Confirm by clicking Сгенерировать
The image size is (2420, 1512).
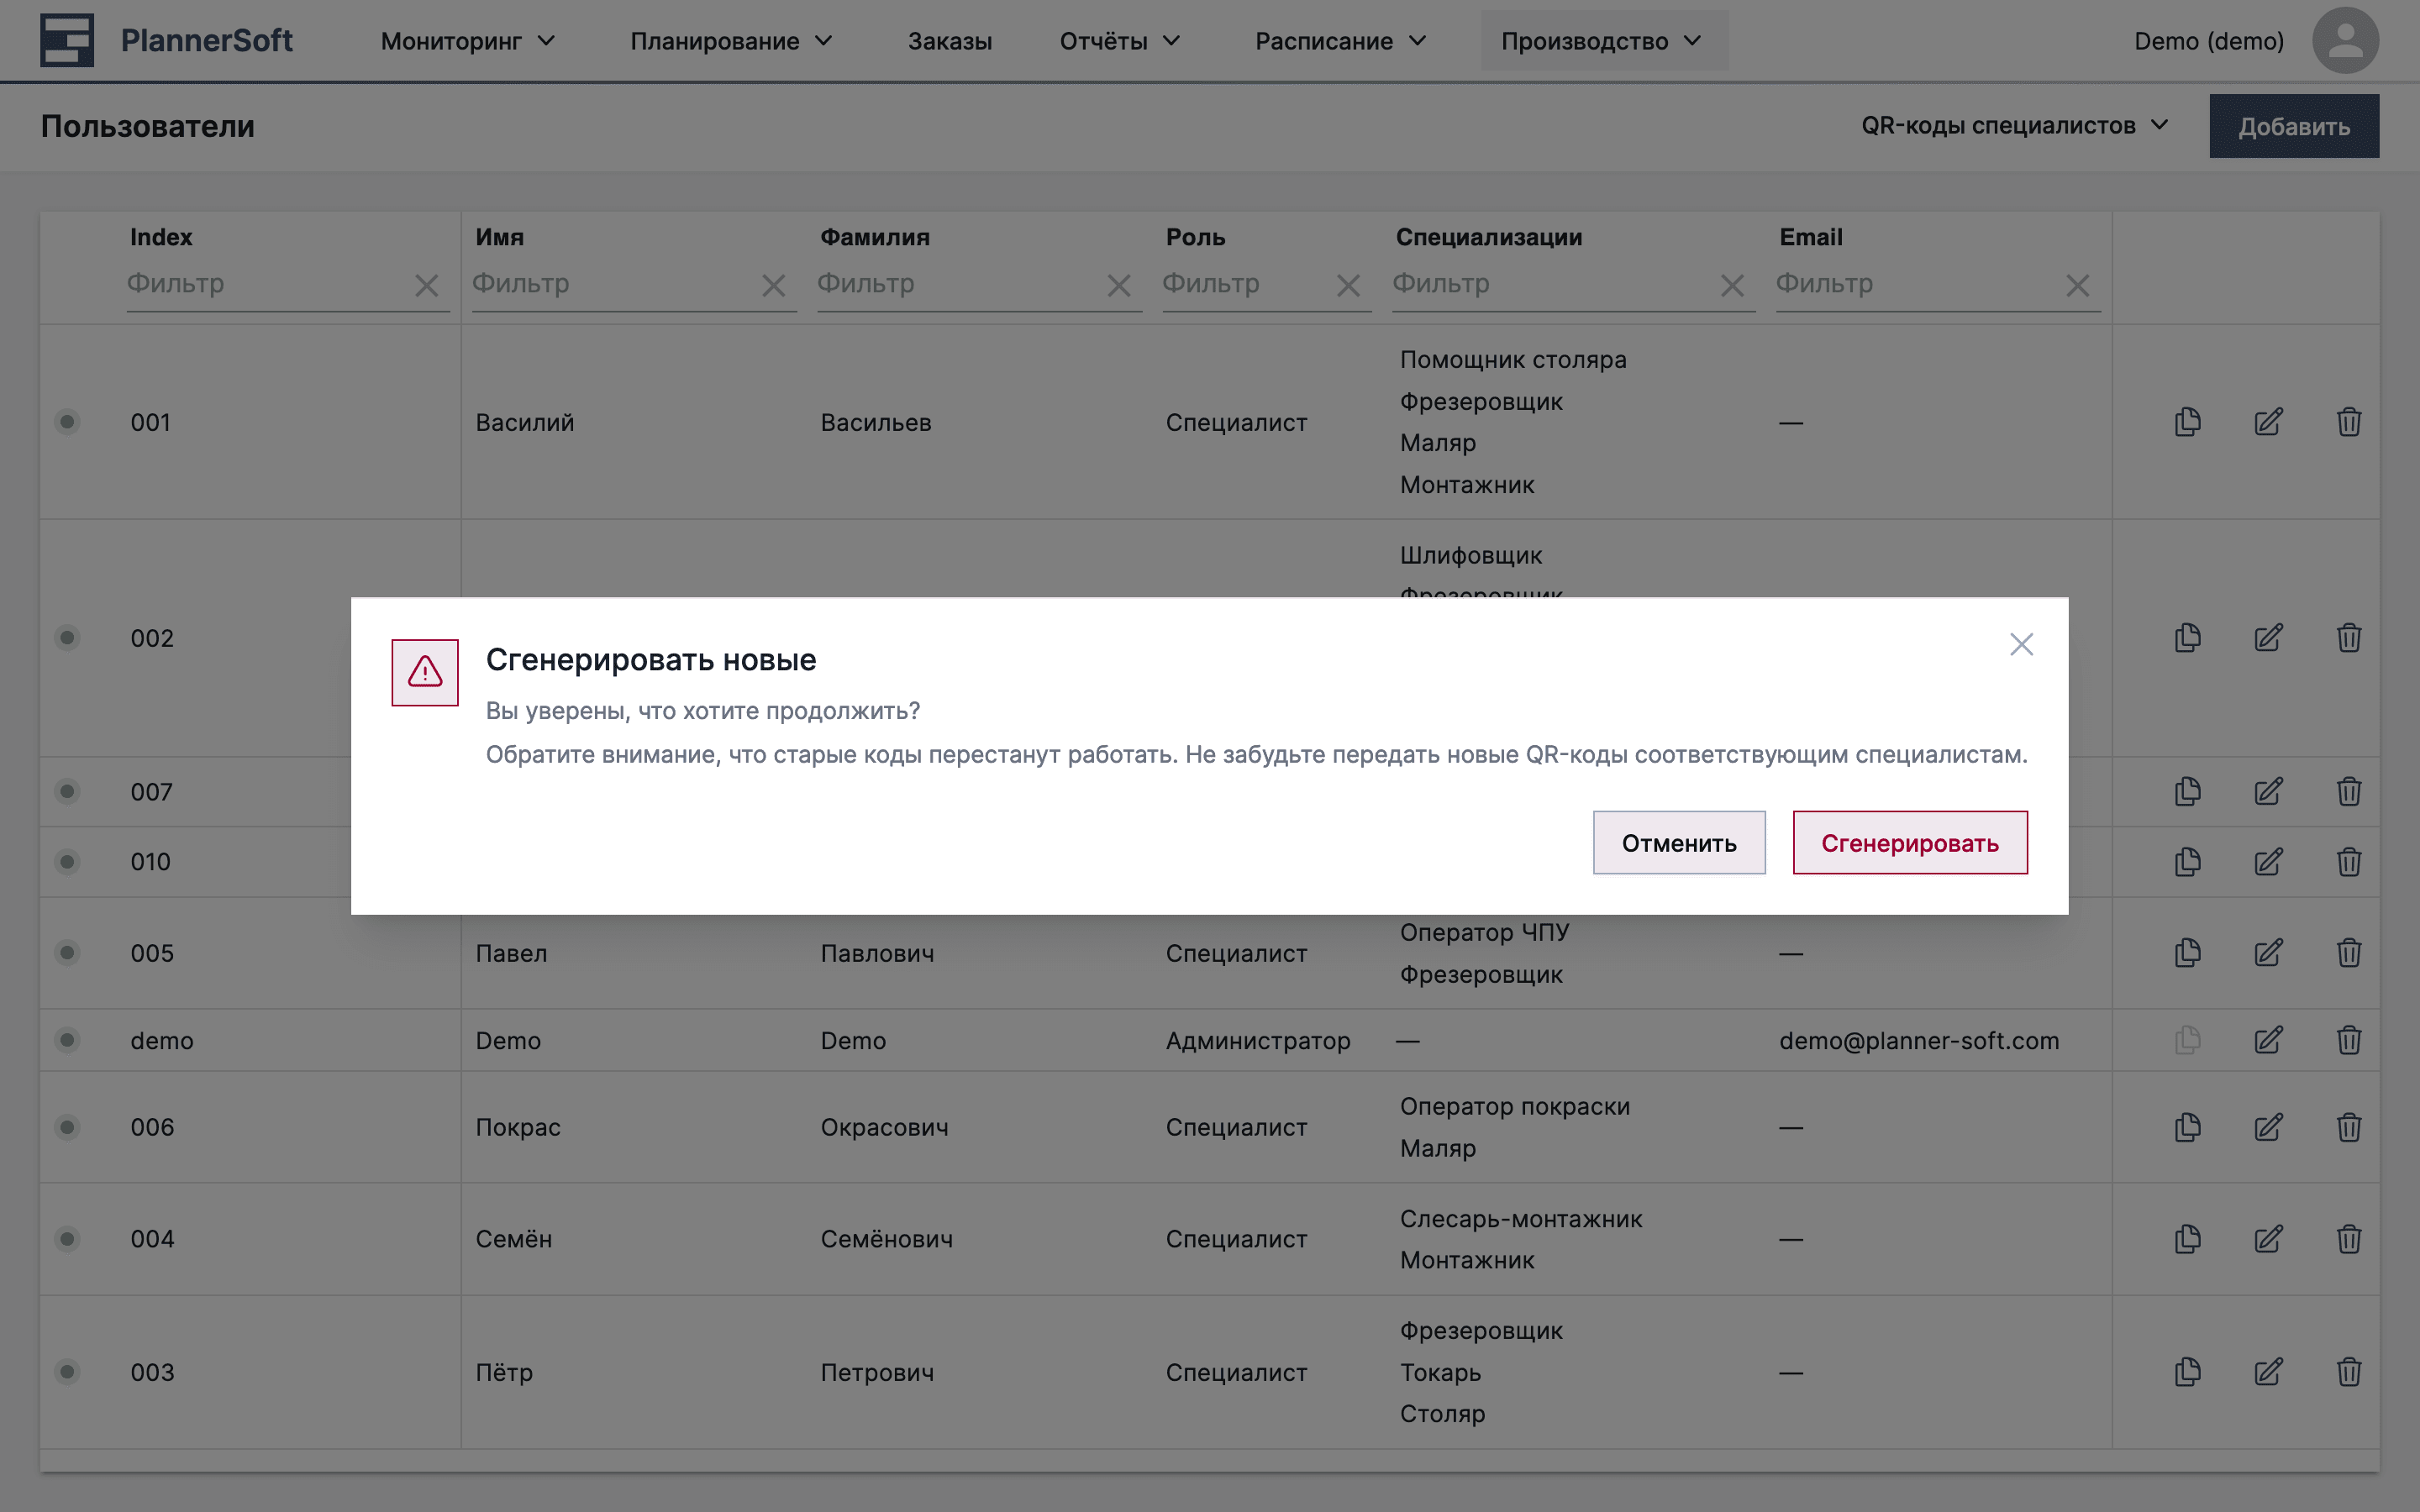pos(1909,843)
